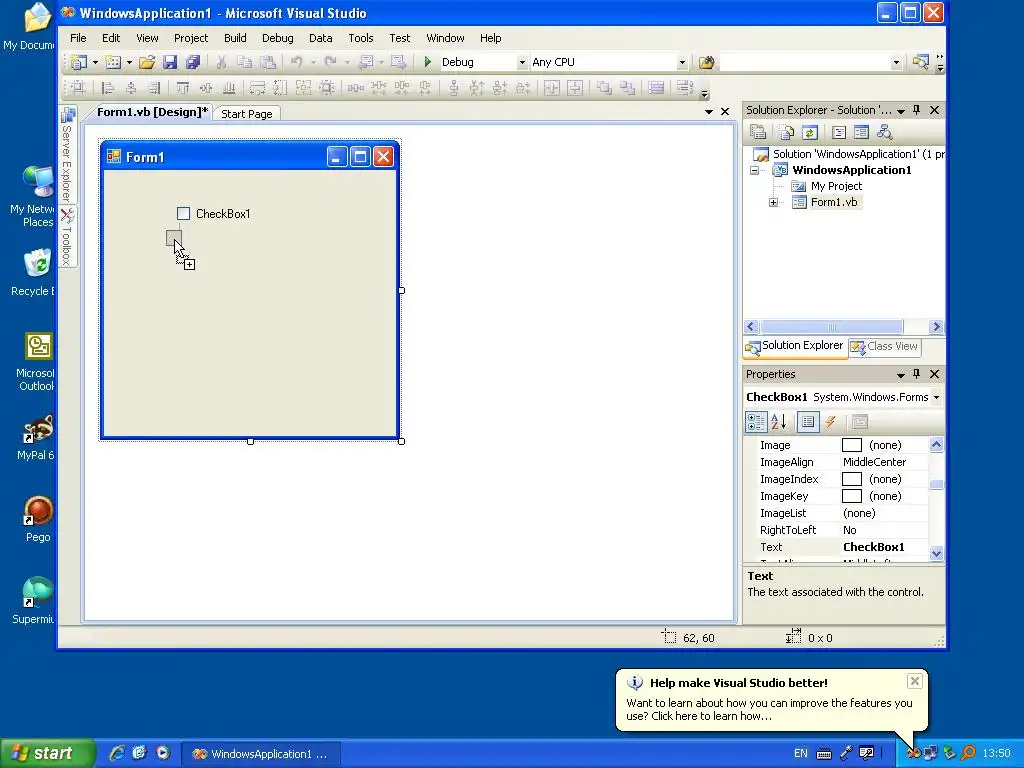Click Show All Files in Solution Explorer

point(786,133)
